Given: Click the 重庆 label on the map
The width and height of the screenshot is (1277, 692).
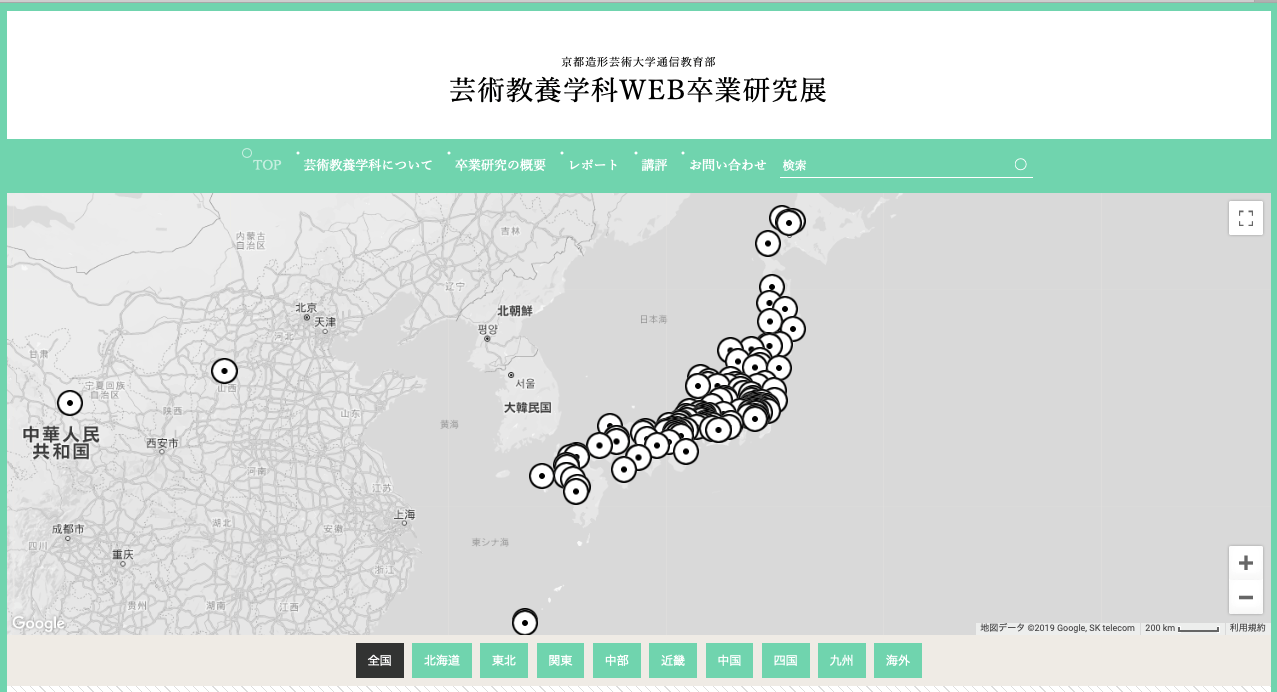Looking at the screenshot, I should [x=123, y=554].
